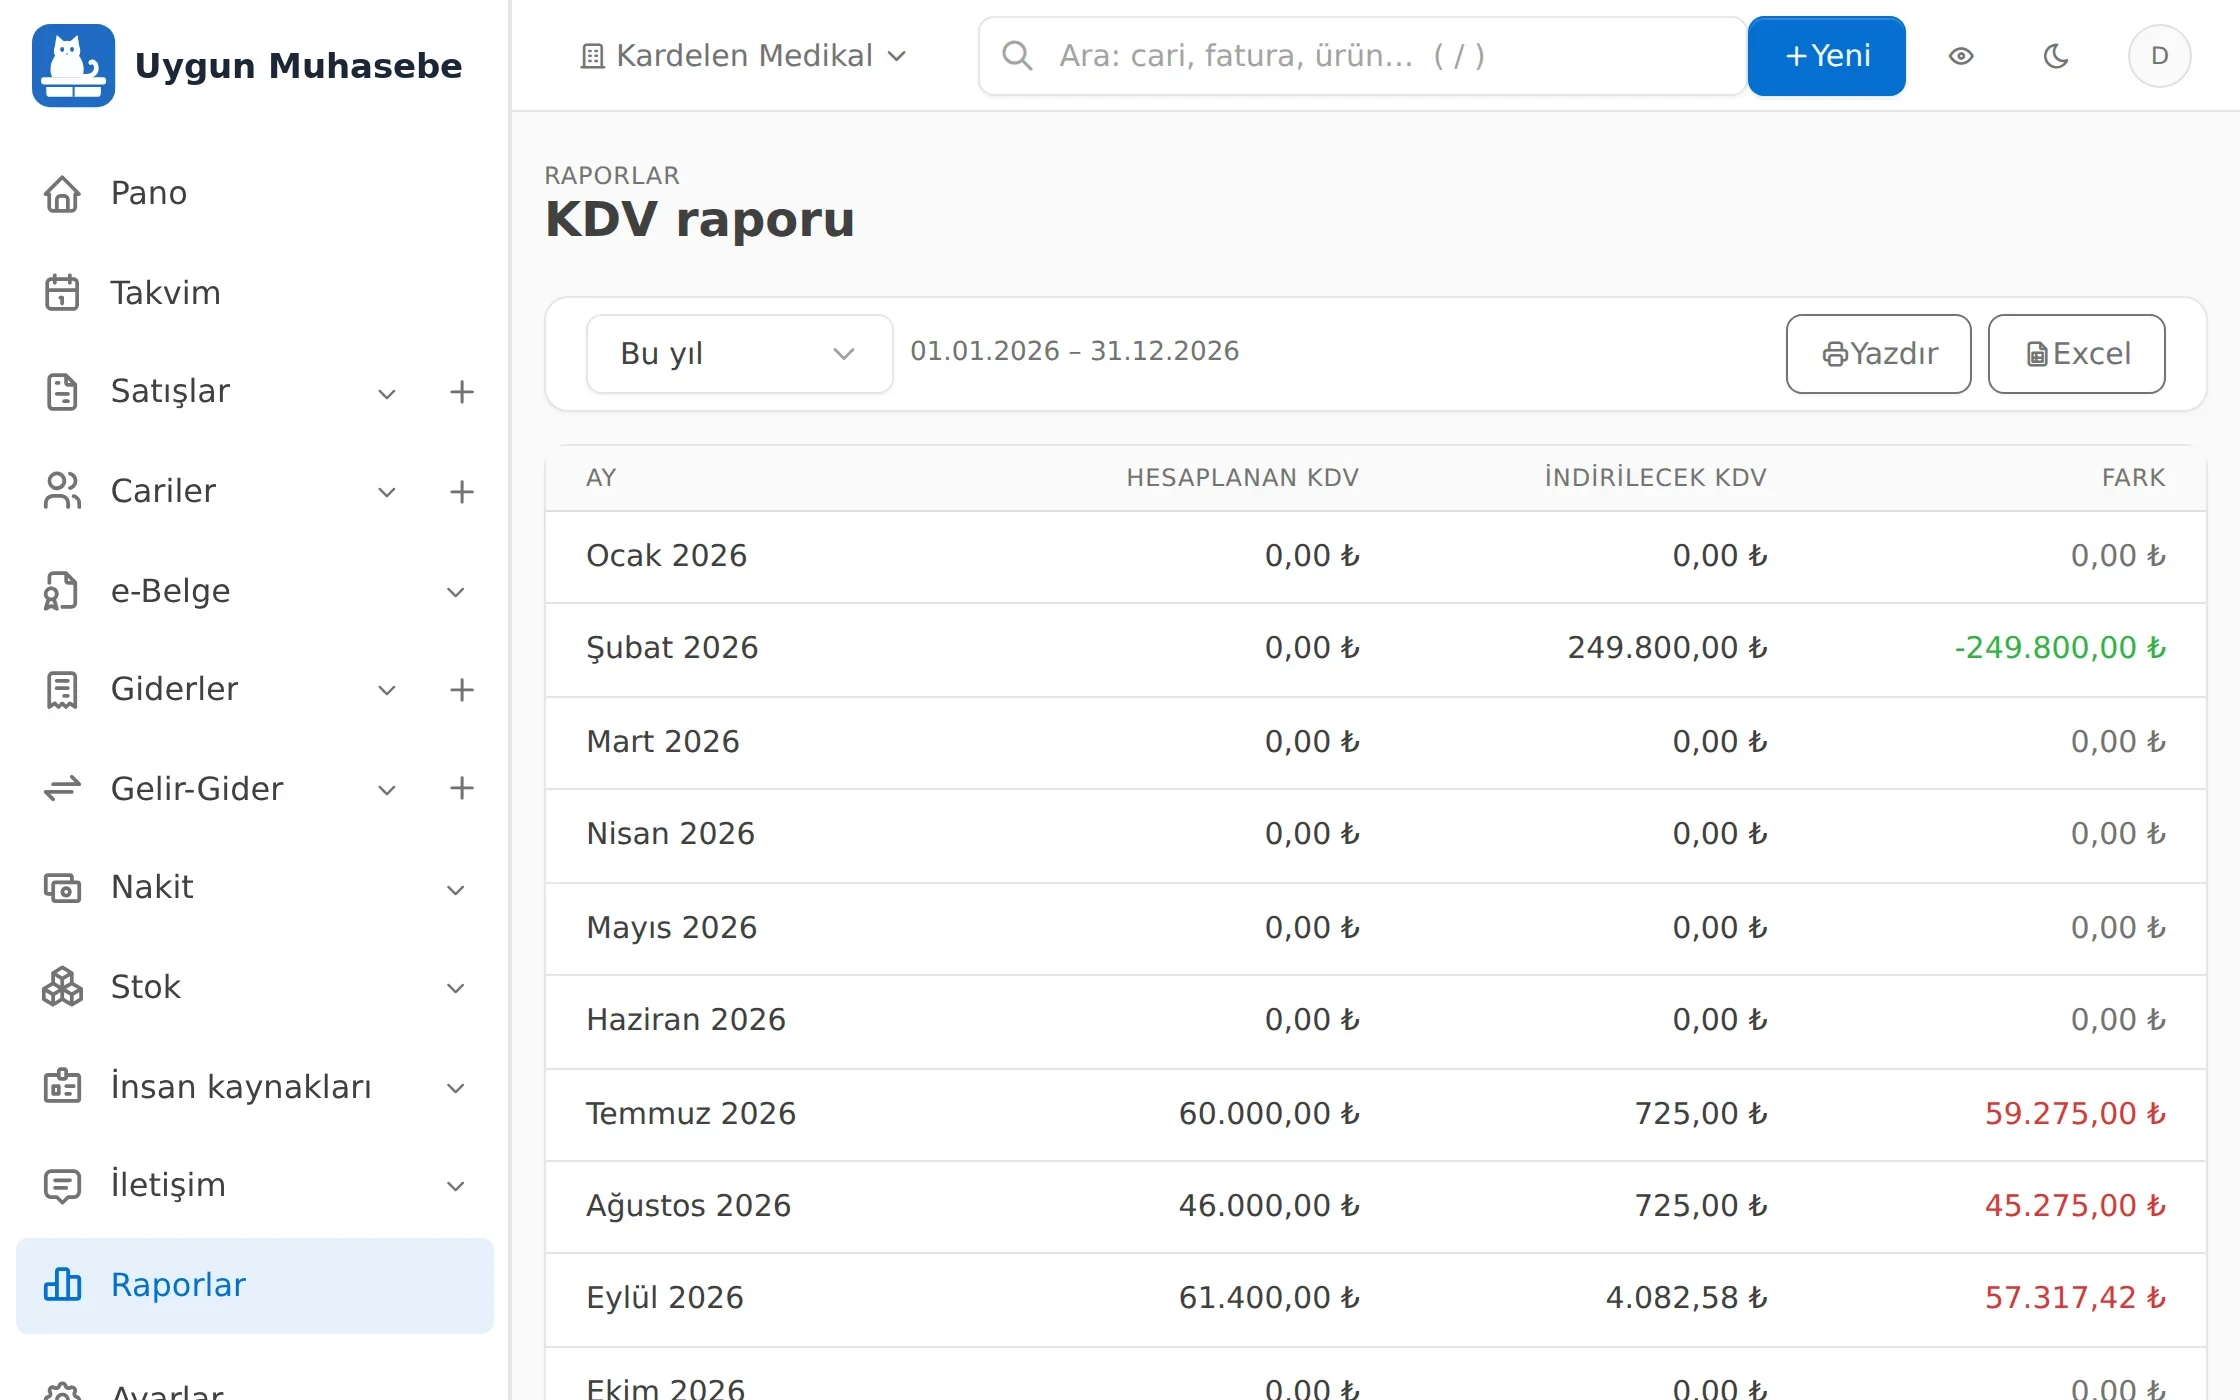This screenshot has height=1400, width=2240.
Task: Toggle amounts visibility eye icon
Action: [1961, 56]
